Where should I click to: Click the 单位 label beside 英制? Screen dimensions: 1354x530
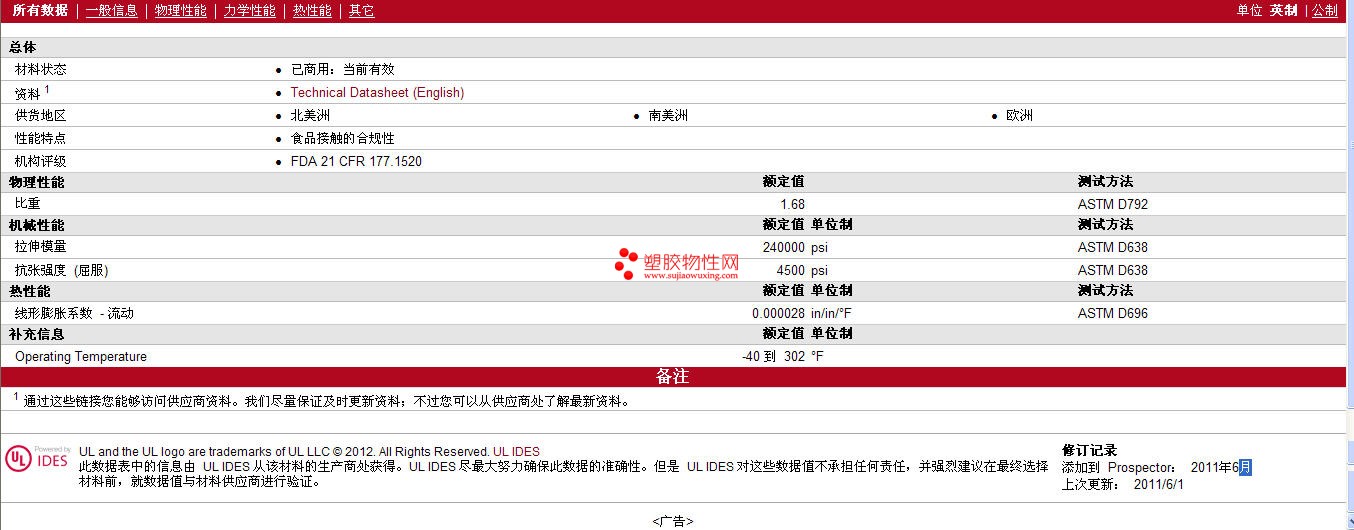tap(1250, 10)
